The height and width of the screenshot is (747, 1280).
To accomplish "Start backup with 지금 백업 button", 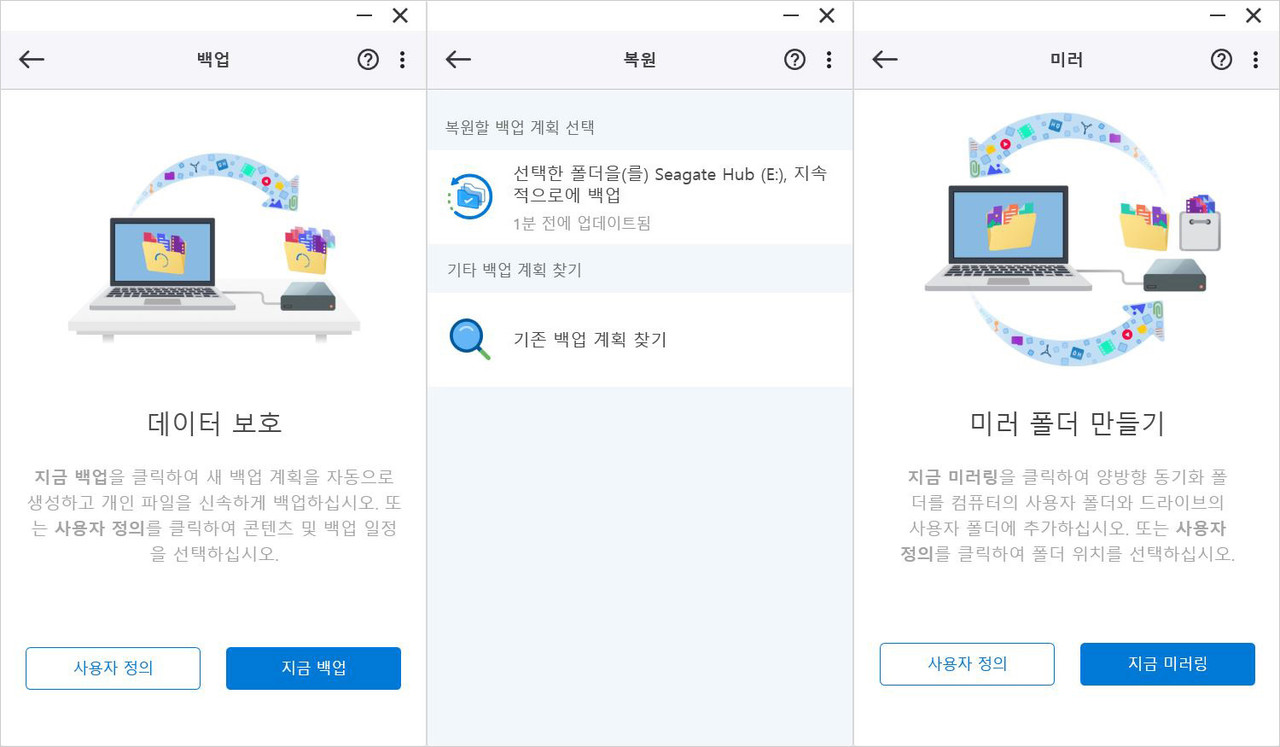I will (313, 668).
